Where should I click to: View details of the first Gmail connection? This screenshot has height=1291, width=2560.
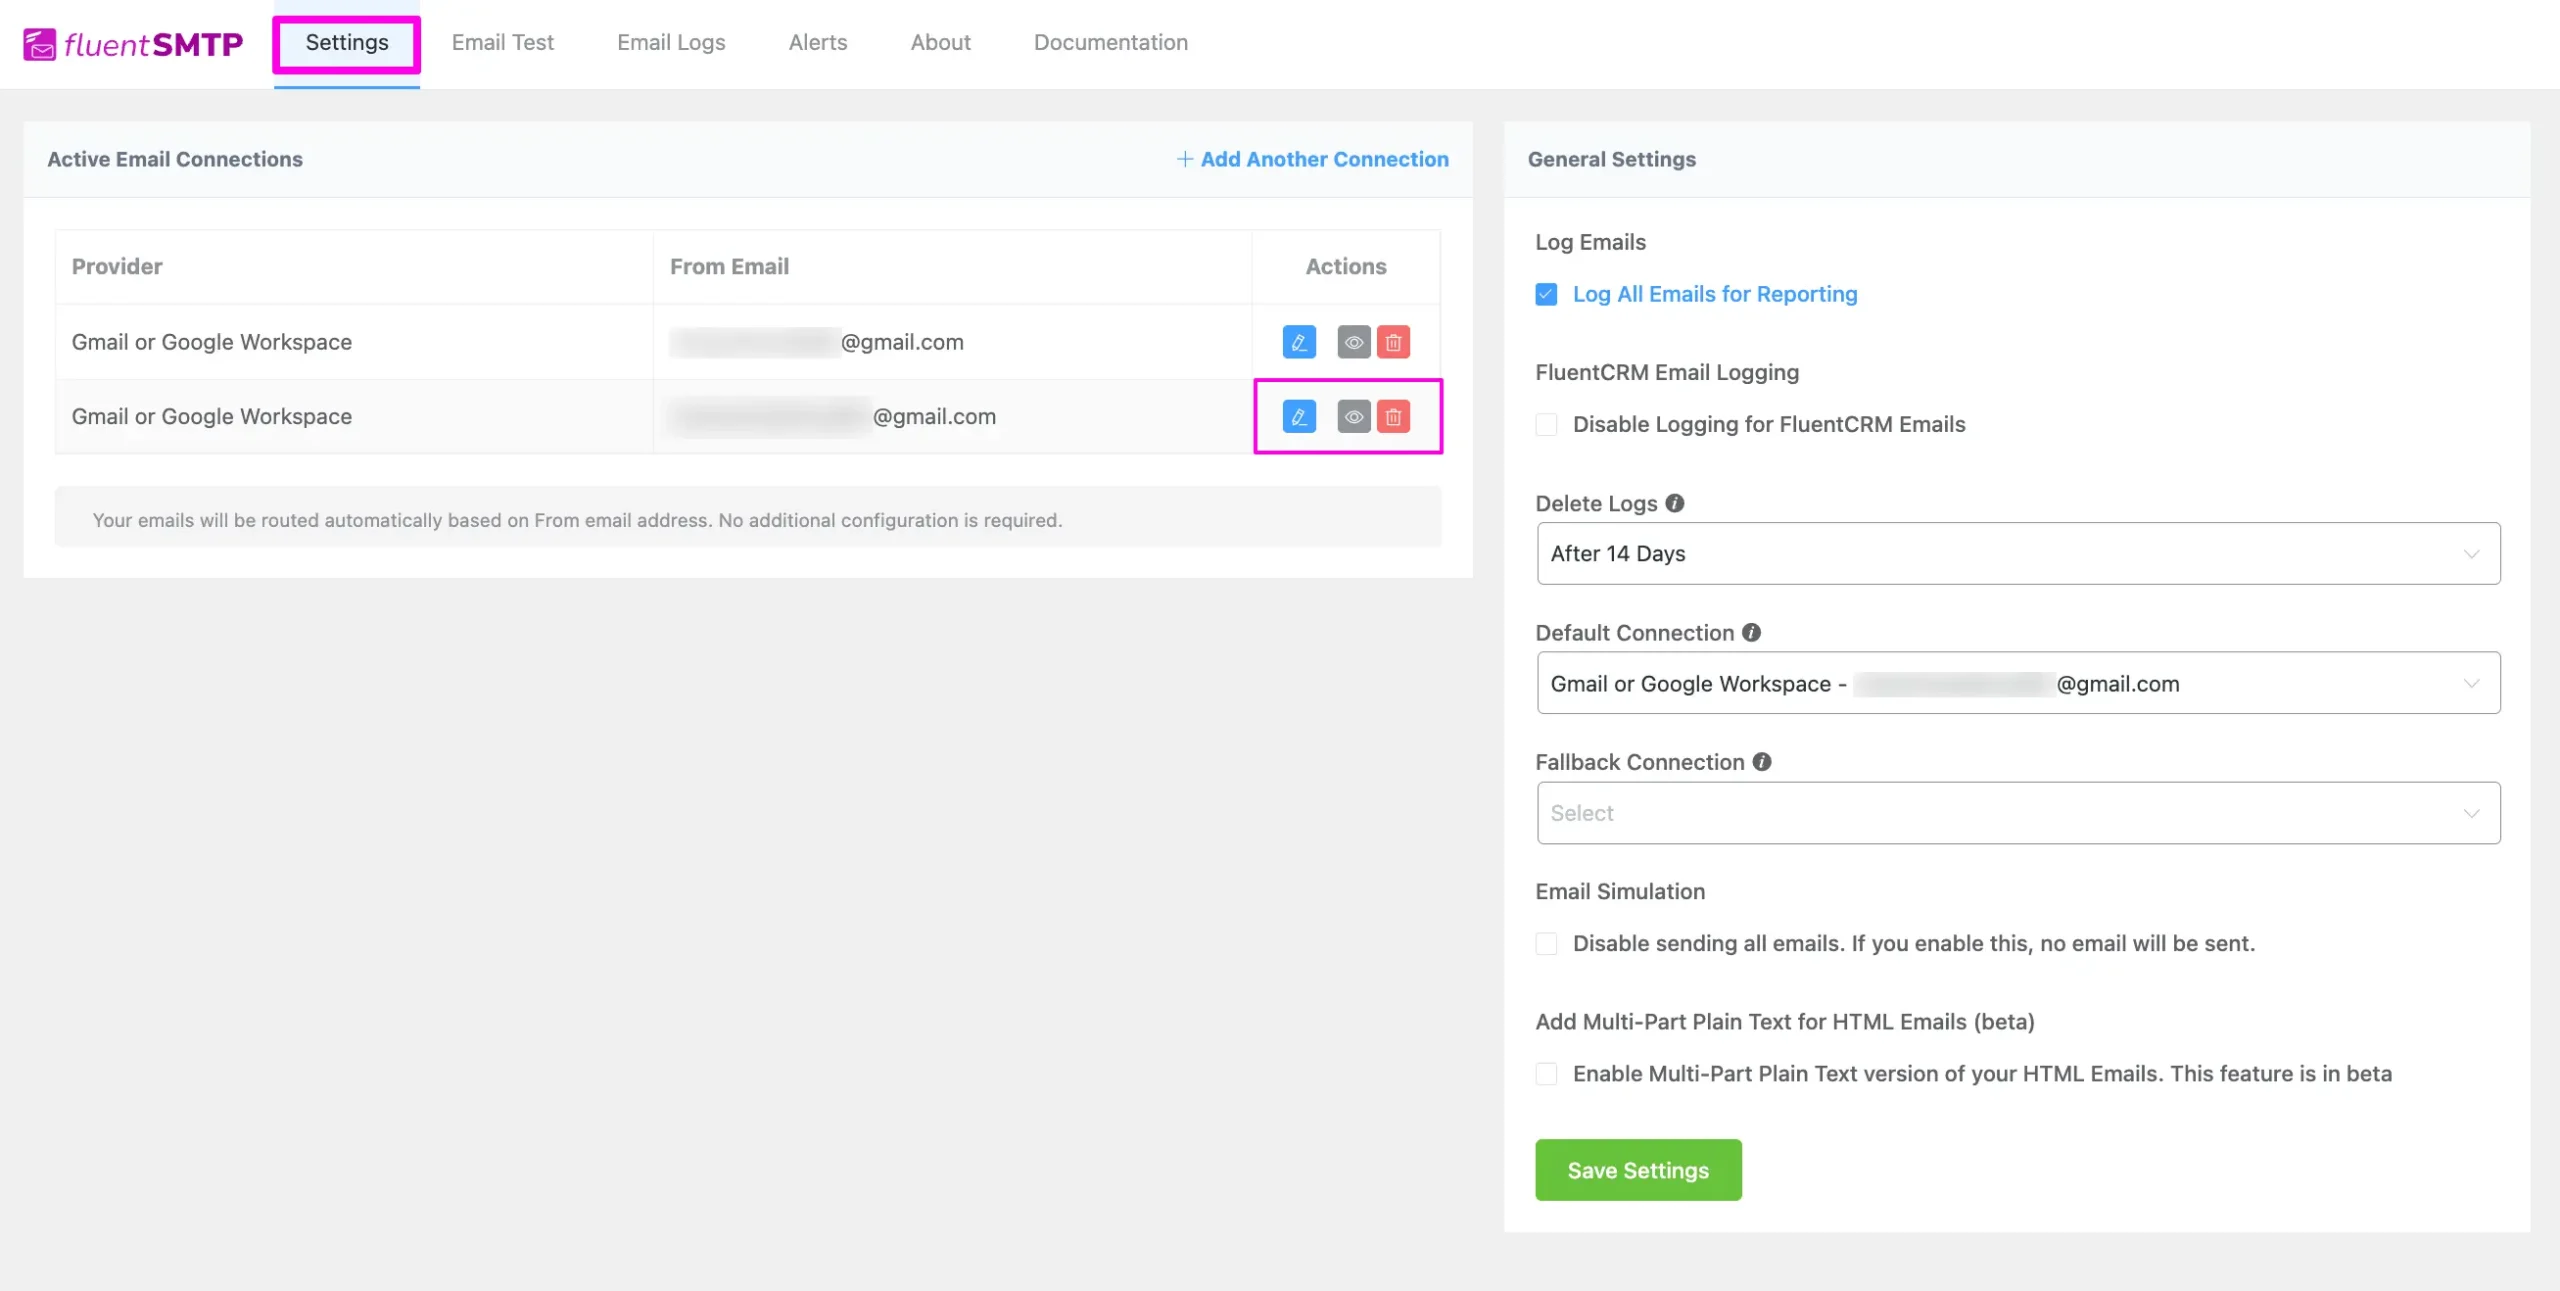(x=1354, y=342)
